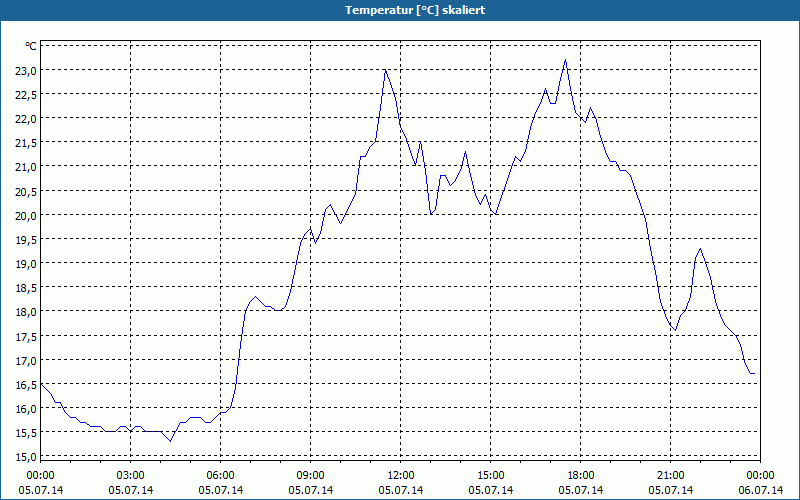Select the 18,5 y-axis label

[27, 288]
